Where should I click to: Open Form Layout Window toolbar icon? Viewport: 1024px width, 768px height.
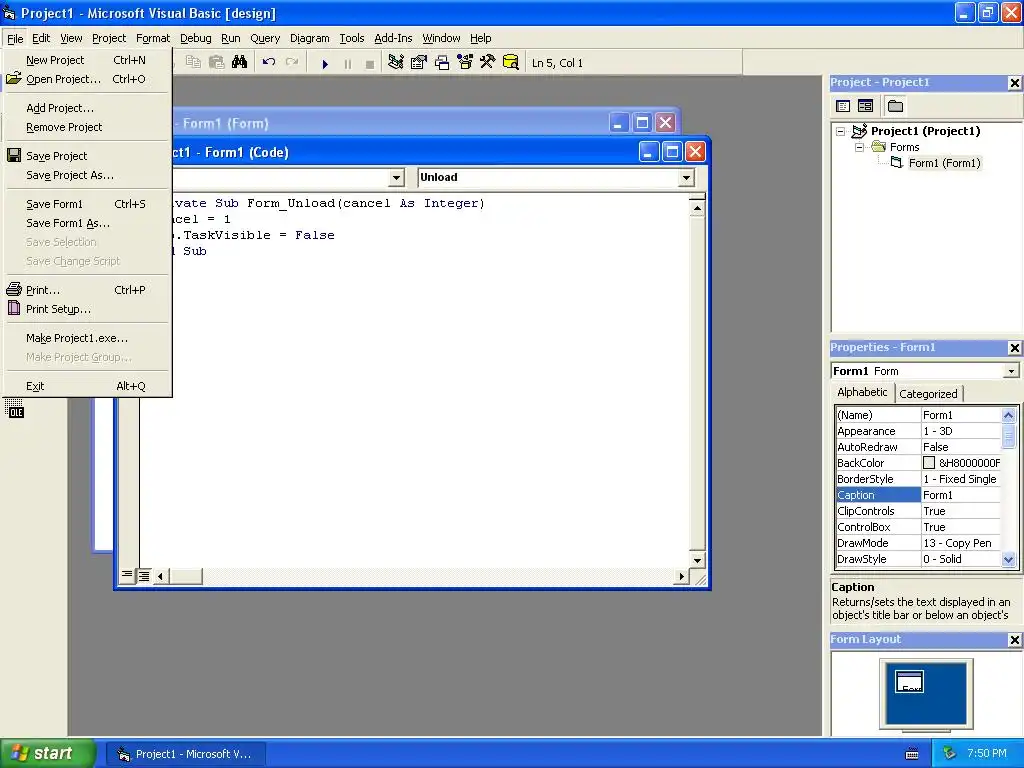point(442,62)
